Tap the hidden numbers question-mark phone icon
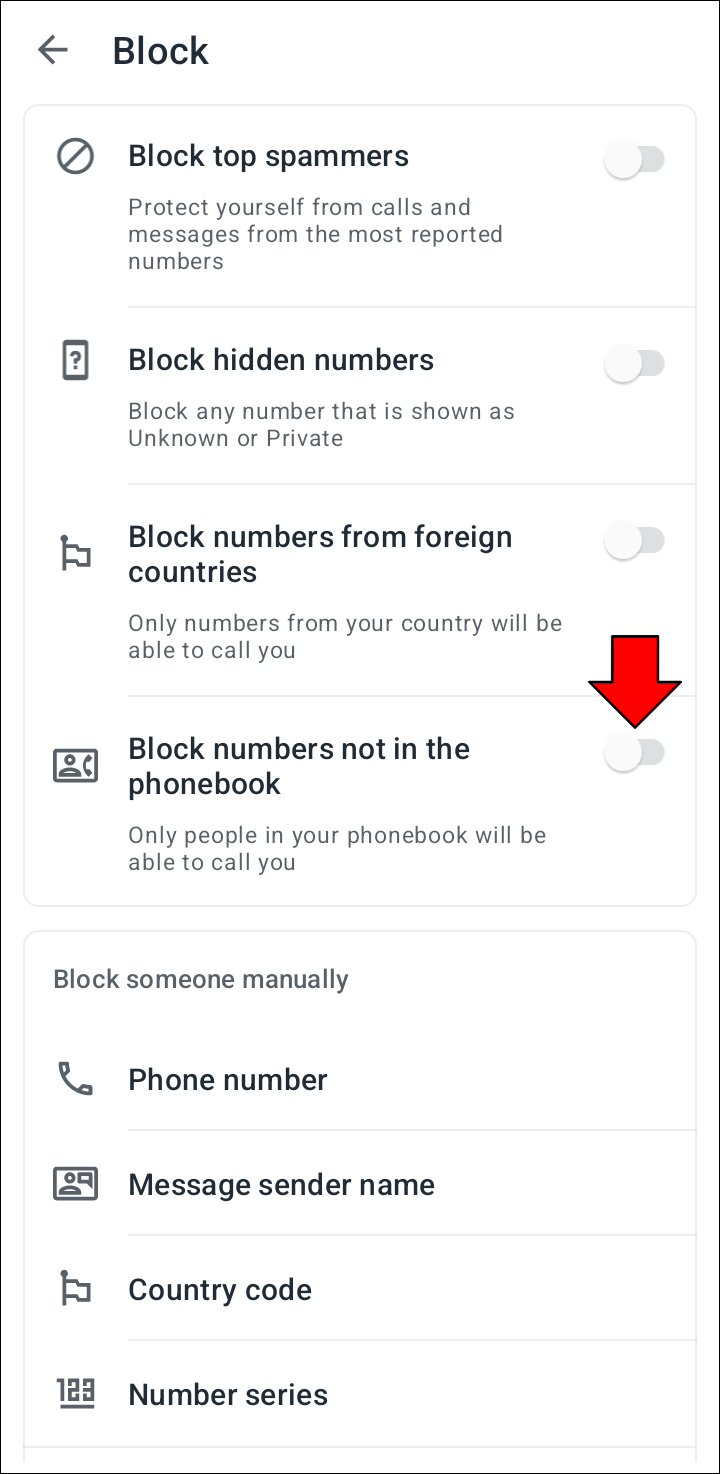720x1474 pixels. [x=75, y=361]
